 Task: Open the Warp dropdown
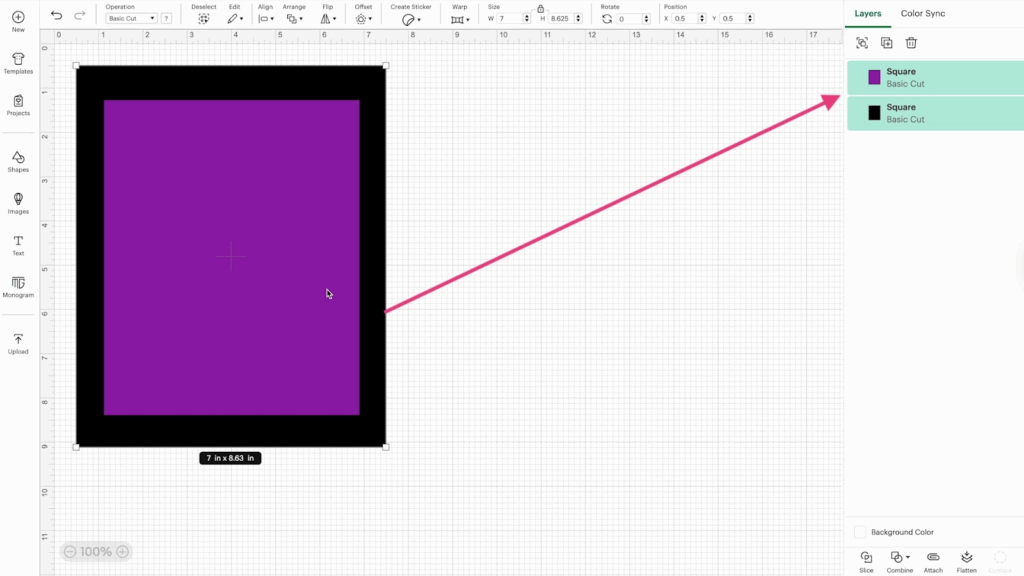pos(460,20)
